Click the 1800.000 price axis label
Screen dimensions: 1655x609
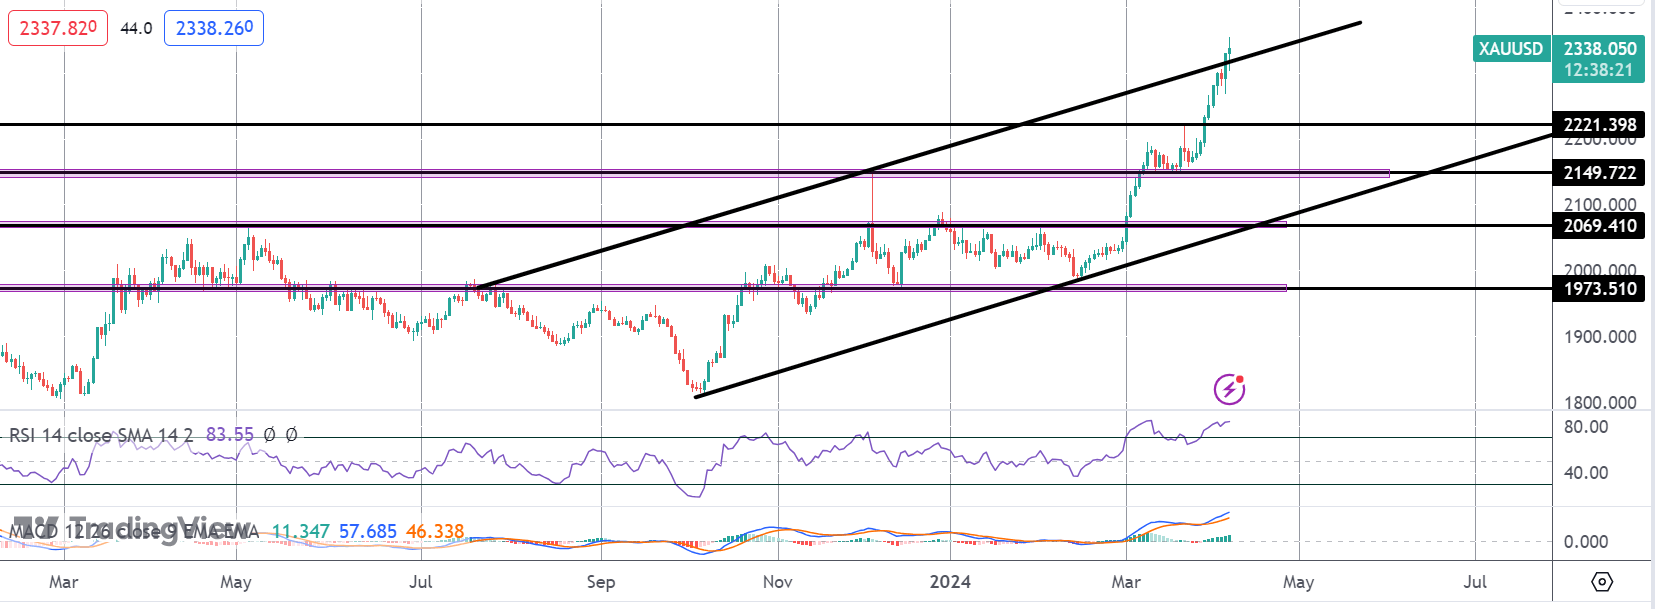(1600, 403)
